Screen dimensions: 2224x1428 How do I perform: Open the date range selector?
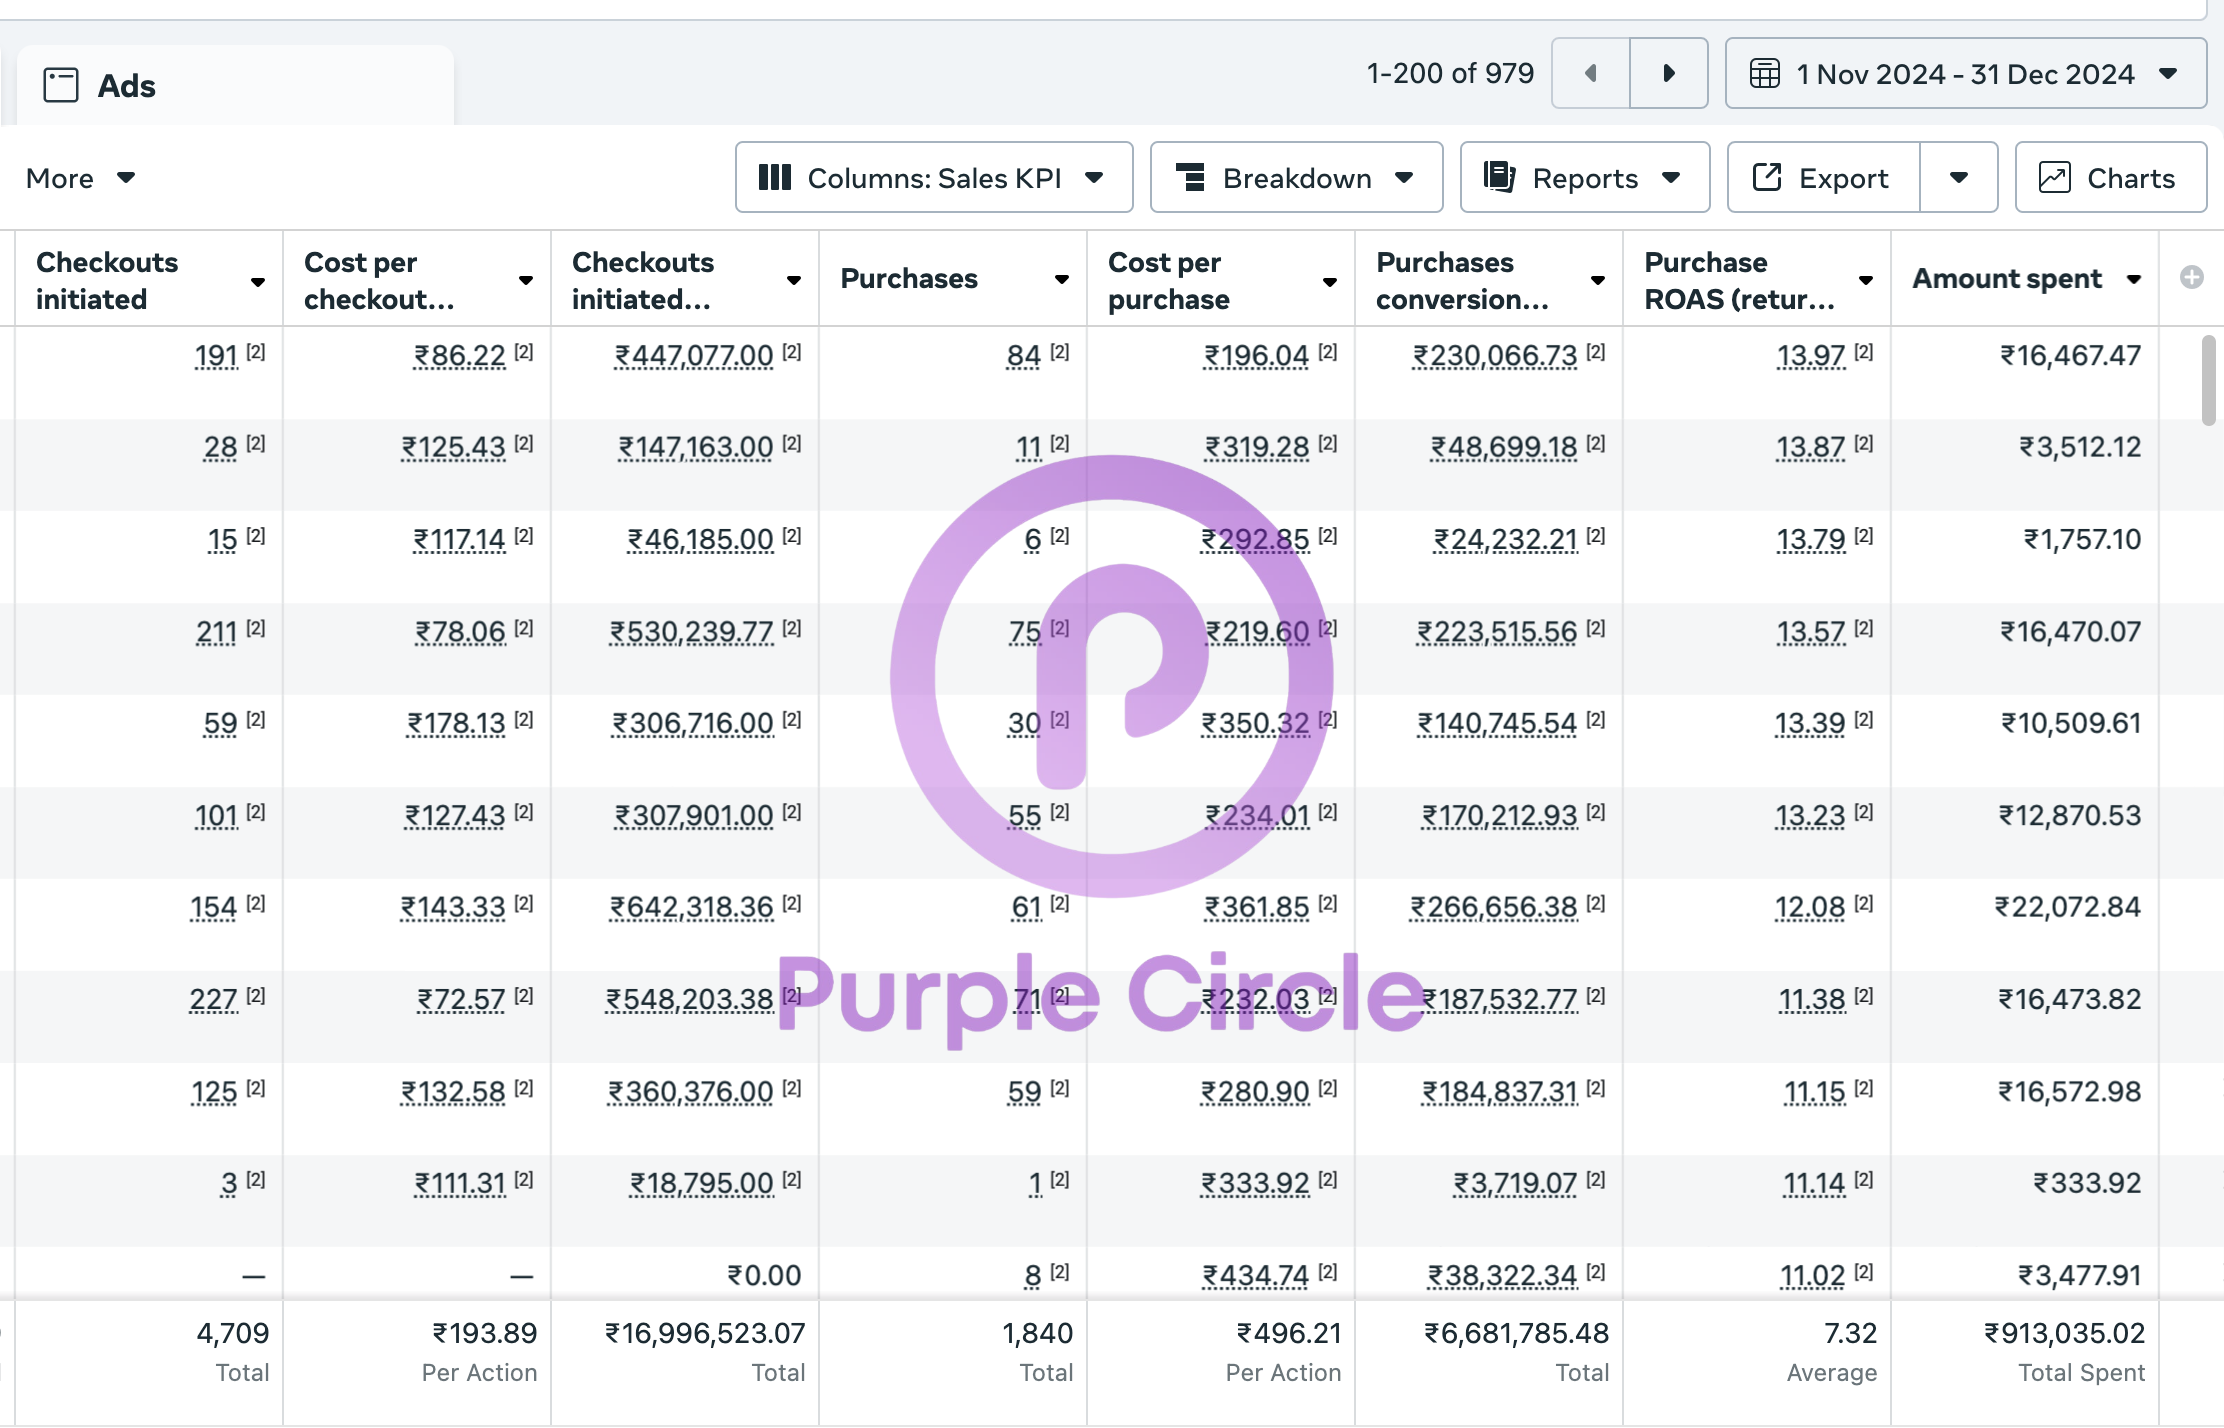click(x=1965, y=73)
